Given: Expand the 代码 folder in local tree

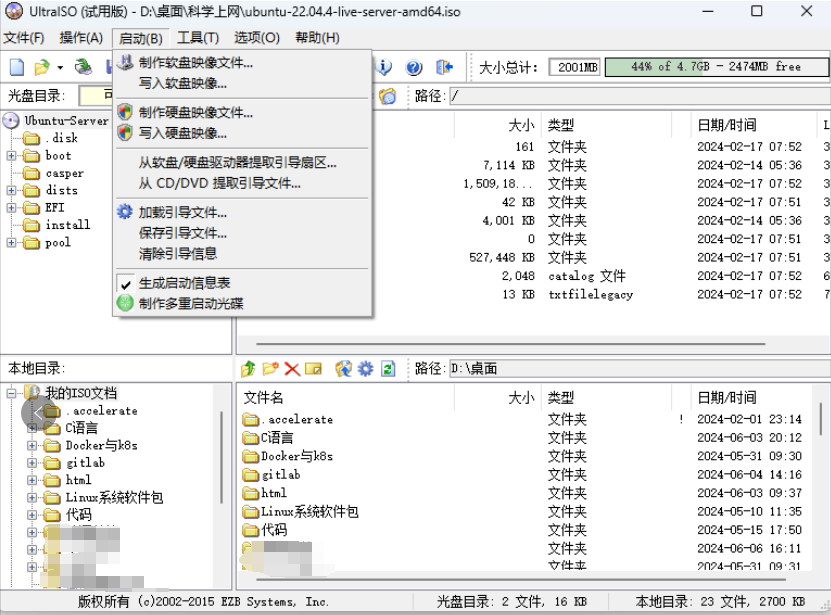Looking at the screenshot, I should 32,515.
